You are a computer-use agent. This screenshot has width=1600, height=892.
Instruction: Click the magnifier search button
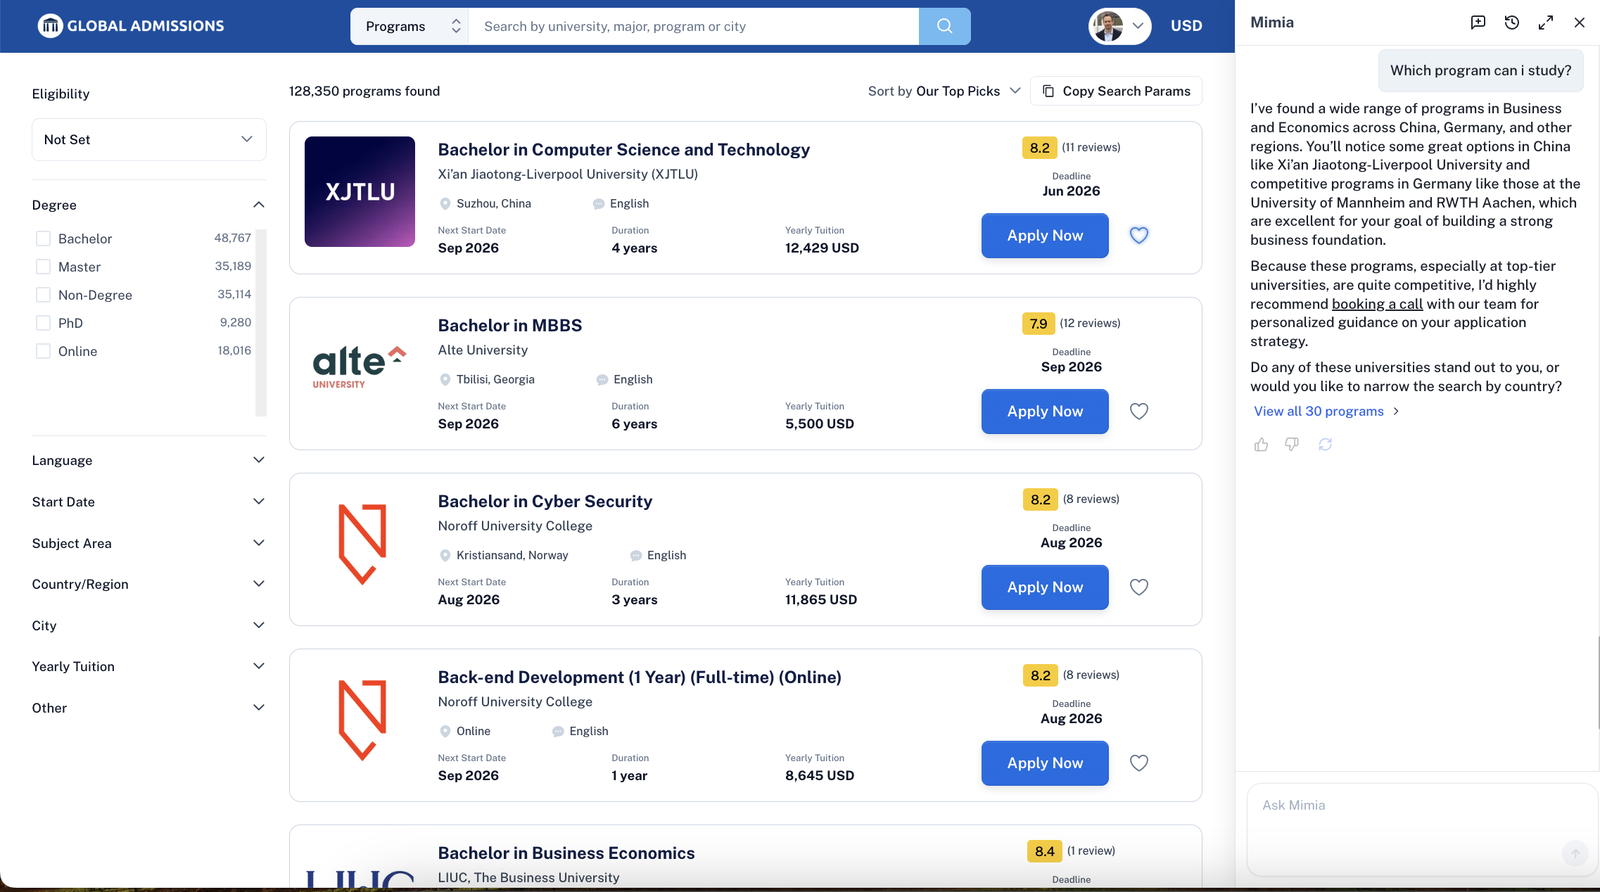944,26
